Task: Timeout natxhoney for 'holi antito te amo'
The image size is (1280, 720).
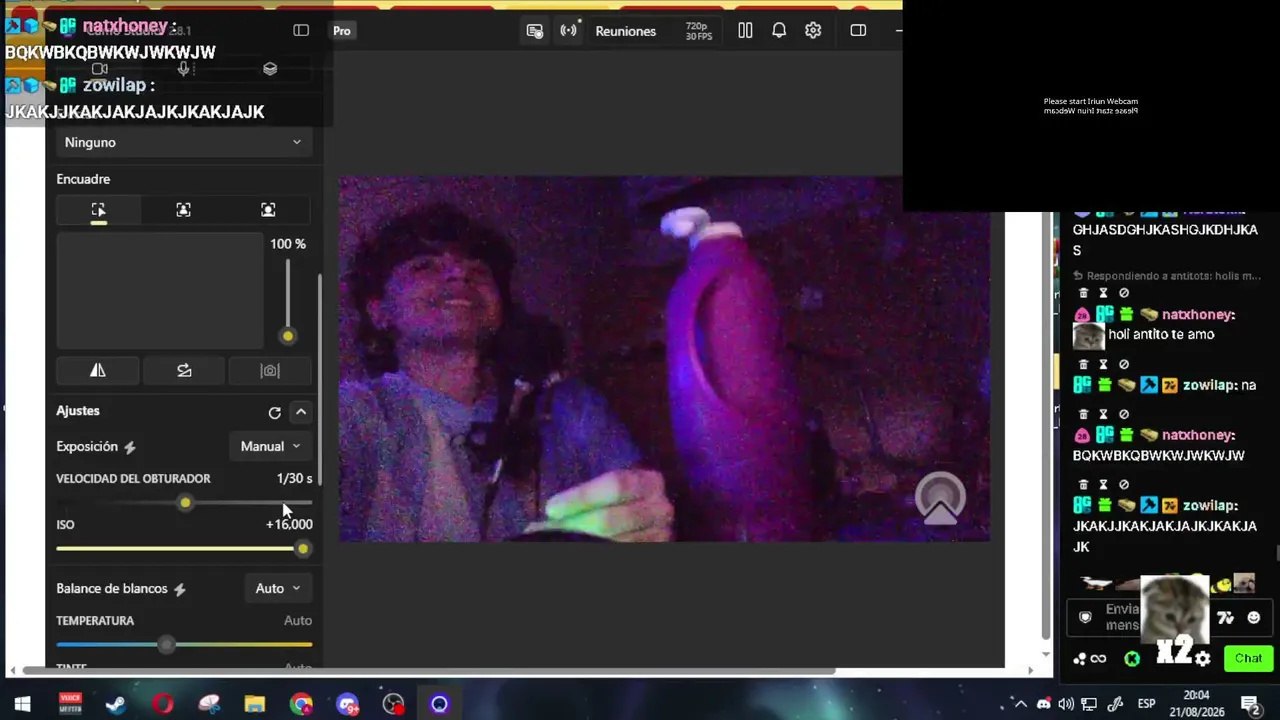Action: tap(1103, 293)
